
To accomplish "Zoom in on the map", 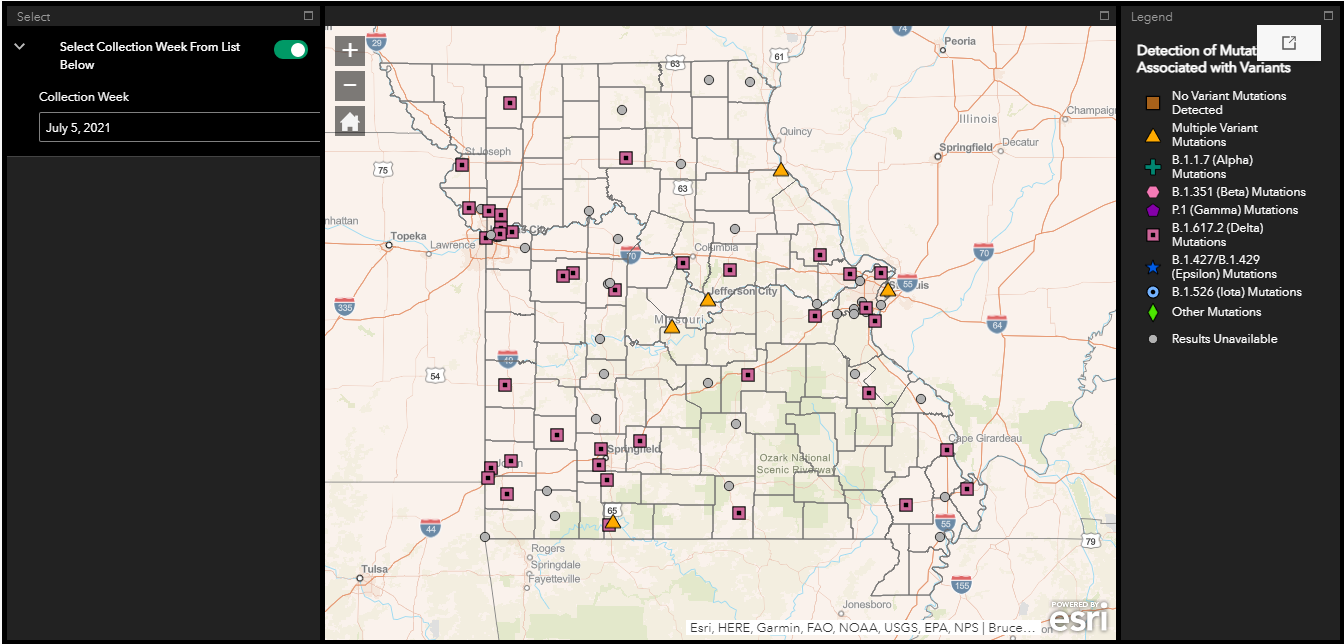I will pyautogui.click(x=349, y=51).
